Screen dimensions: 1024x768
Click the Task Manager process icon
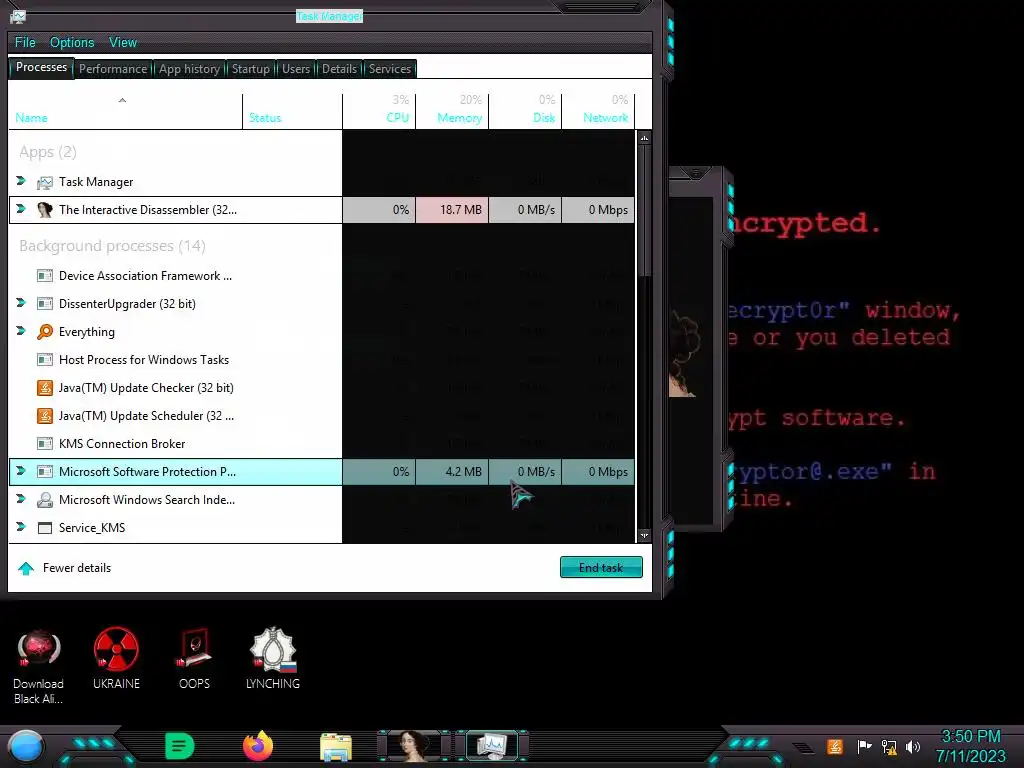click(44, 182)
